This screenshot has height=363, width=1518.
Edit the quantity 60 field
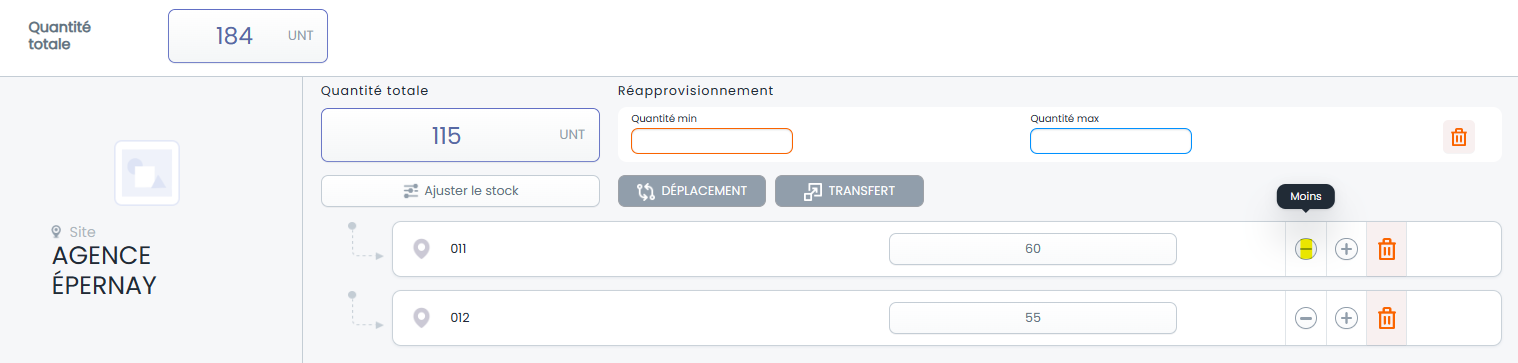click(1033, 249)
